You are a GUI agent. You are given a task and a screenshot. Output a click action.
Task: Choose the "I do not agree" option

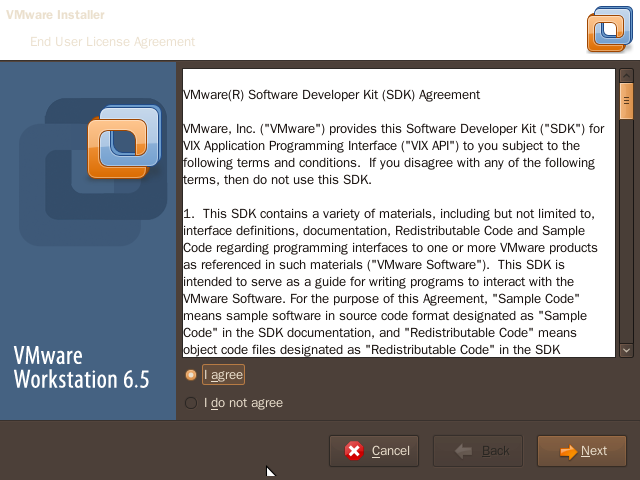point(191,403)
